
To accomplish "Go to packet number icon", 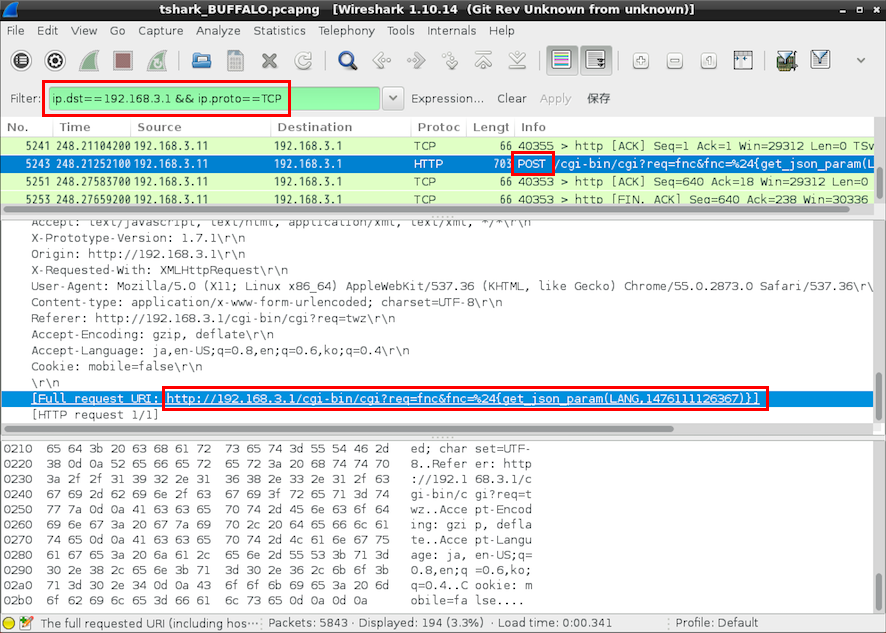I will click(450, 60).
